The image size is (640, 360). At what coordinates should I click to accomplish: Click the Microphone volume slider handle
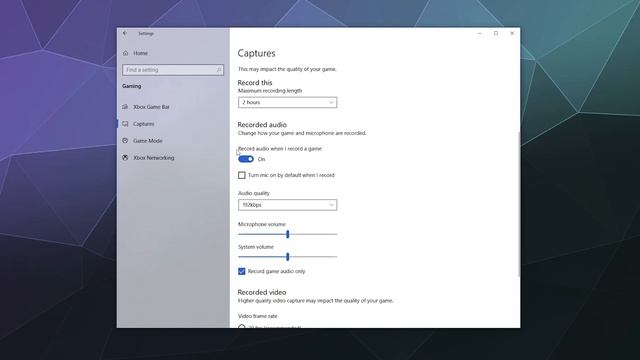288,234
